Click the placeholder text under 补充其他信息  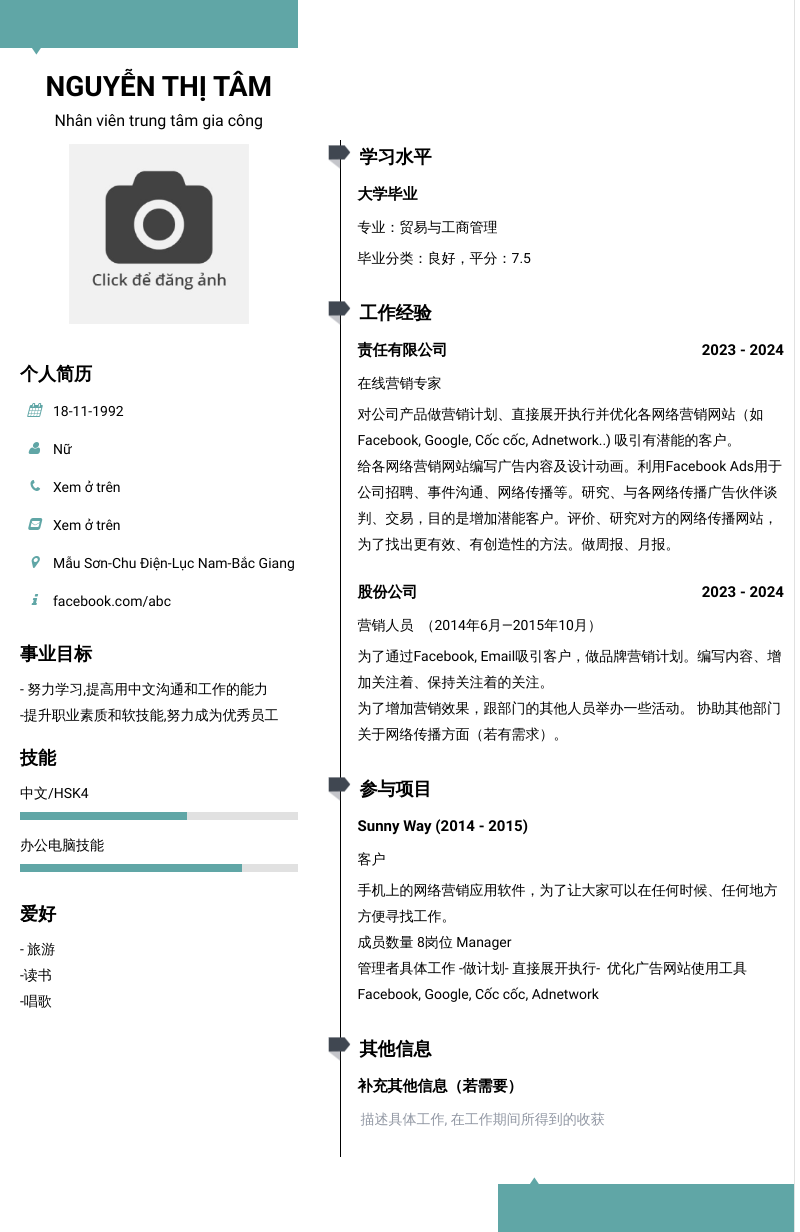click(x=483, y=1120)
